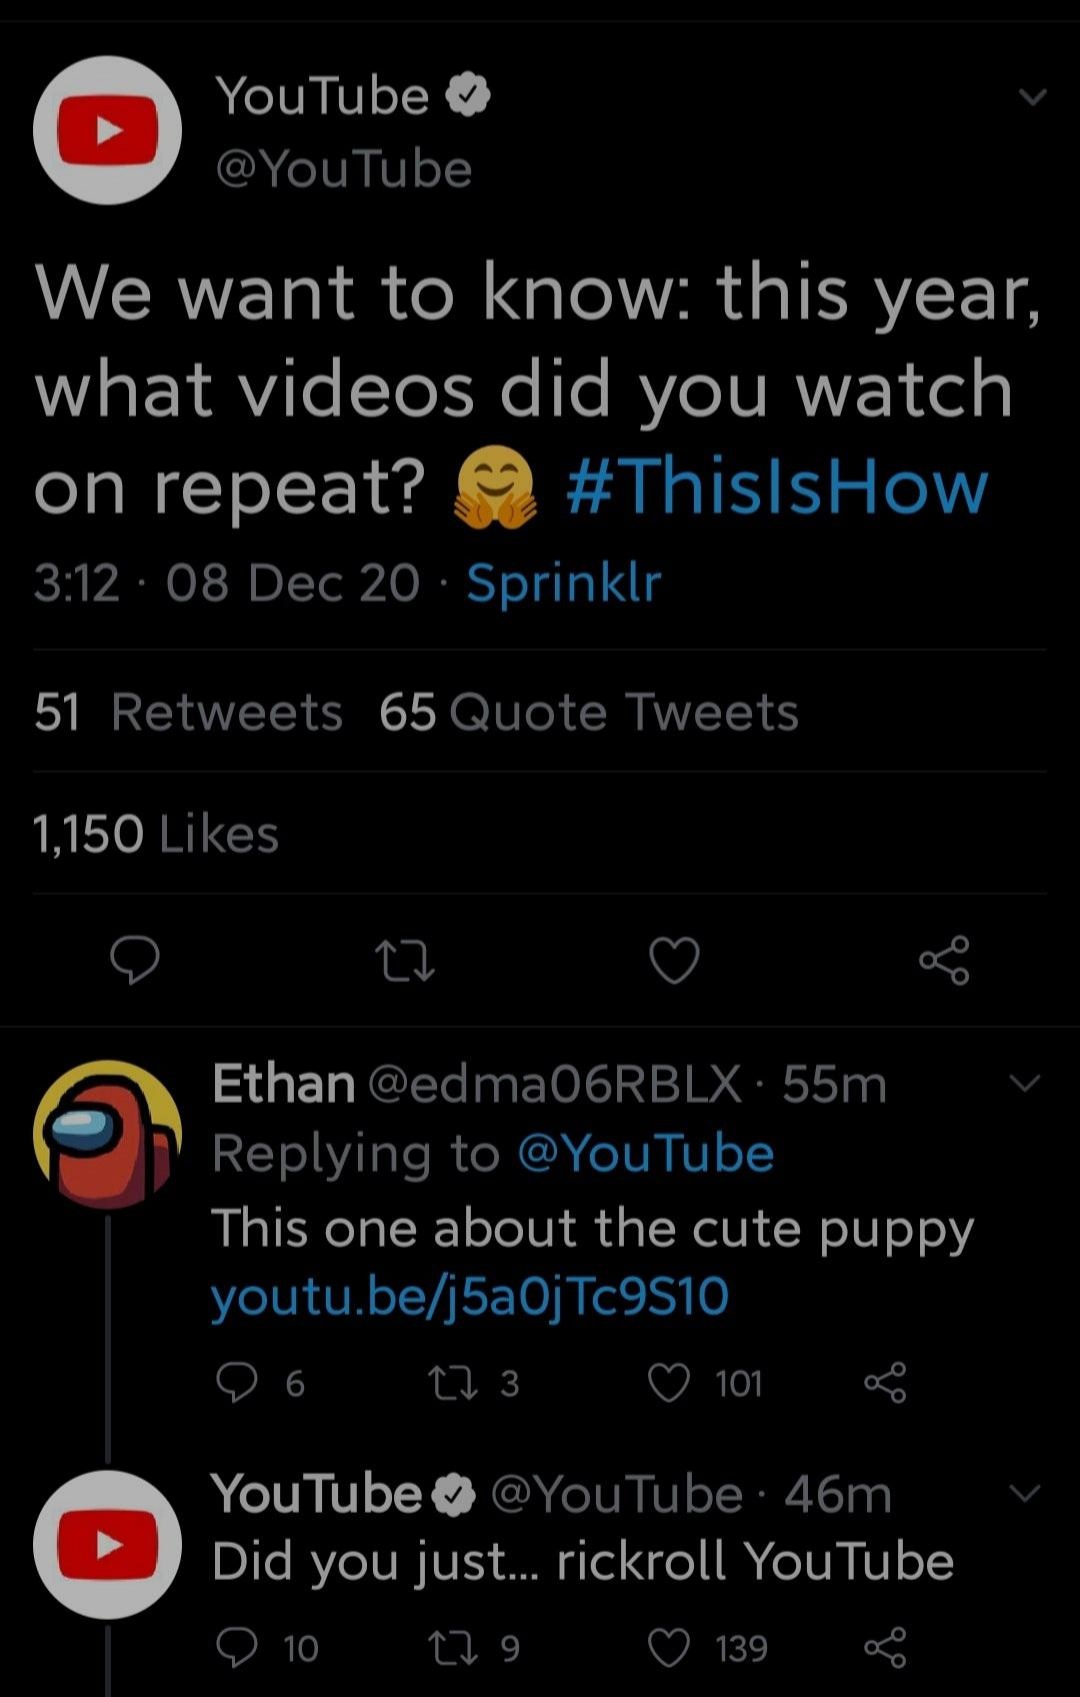
Task: Reply to YouTube's rickroll response
Action: click(x=238, y=1648)
